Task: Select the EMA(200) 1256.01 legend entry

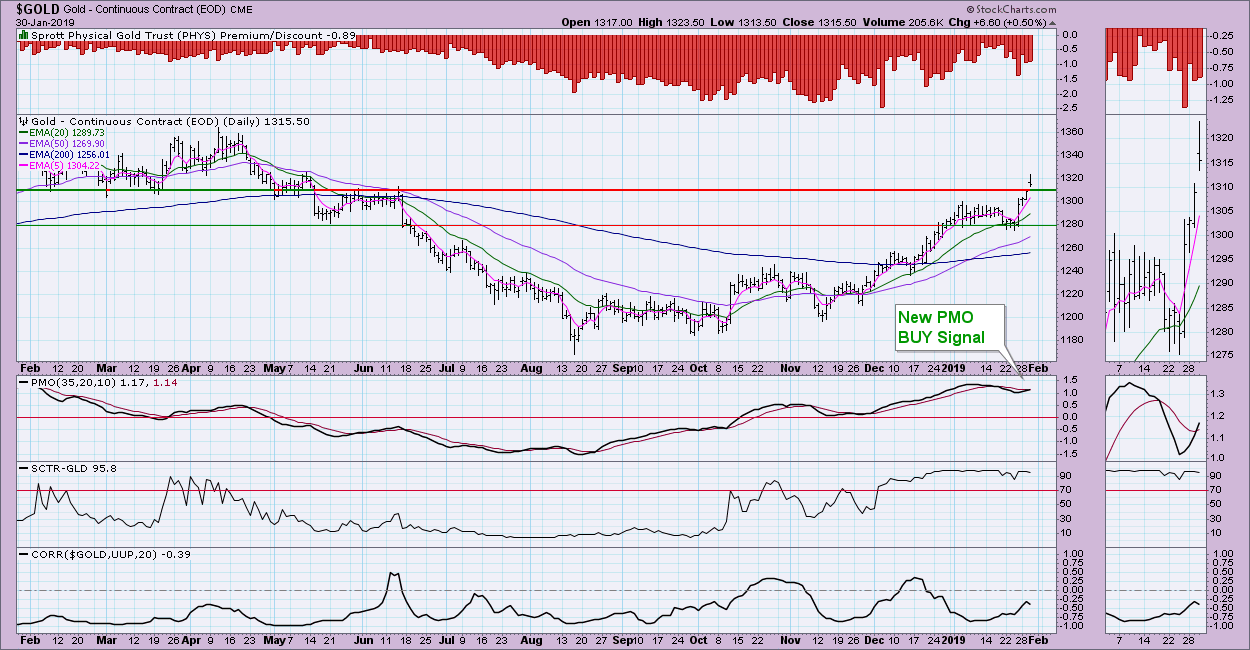Action: coord(70,155)
